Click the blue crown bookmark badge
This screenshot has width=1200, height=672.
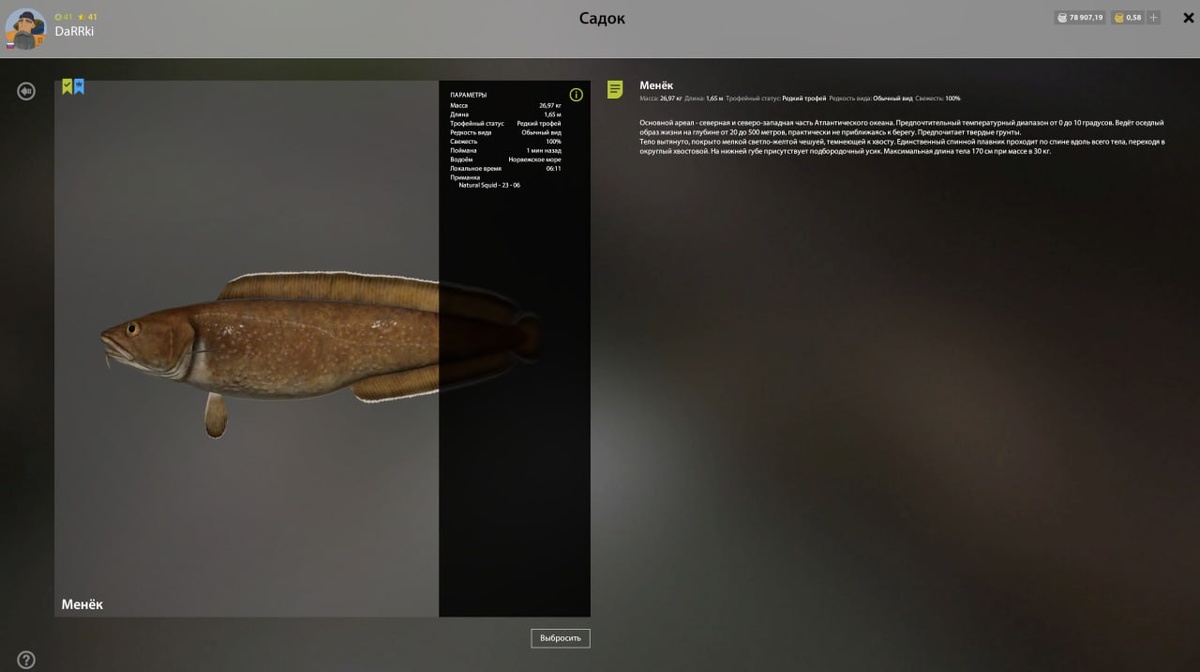tap(79, 87)
